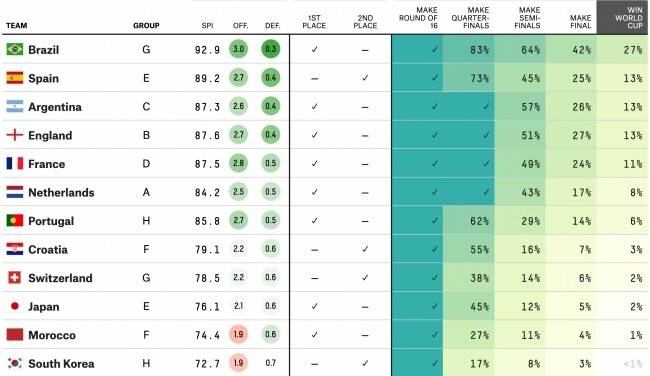This screenshot has height=376, width=650.
Task: Click Spain's 2nd place checkmark
Action: click(x=365, y=78)
